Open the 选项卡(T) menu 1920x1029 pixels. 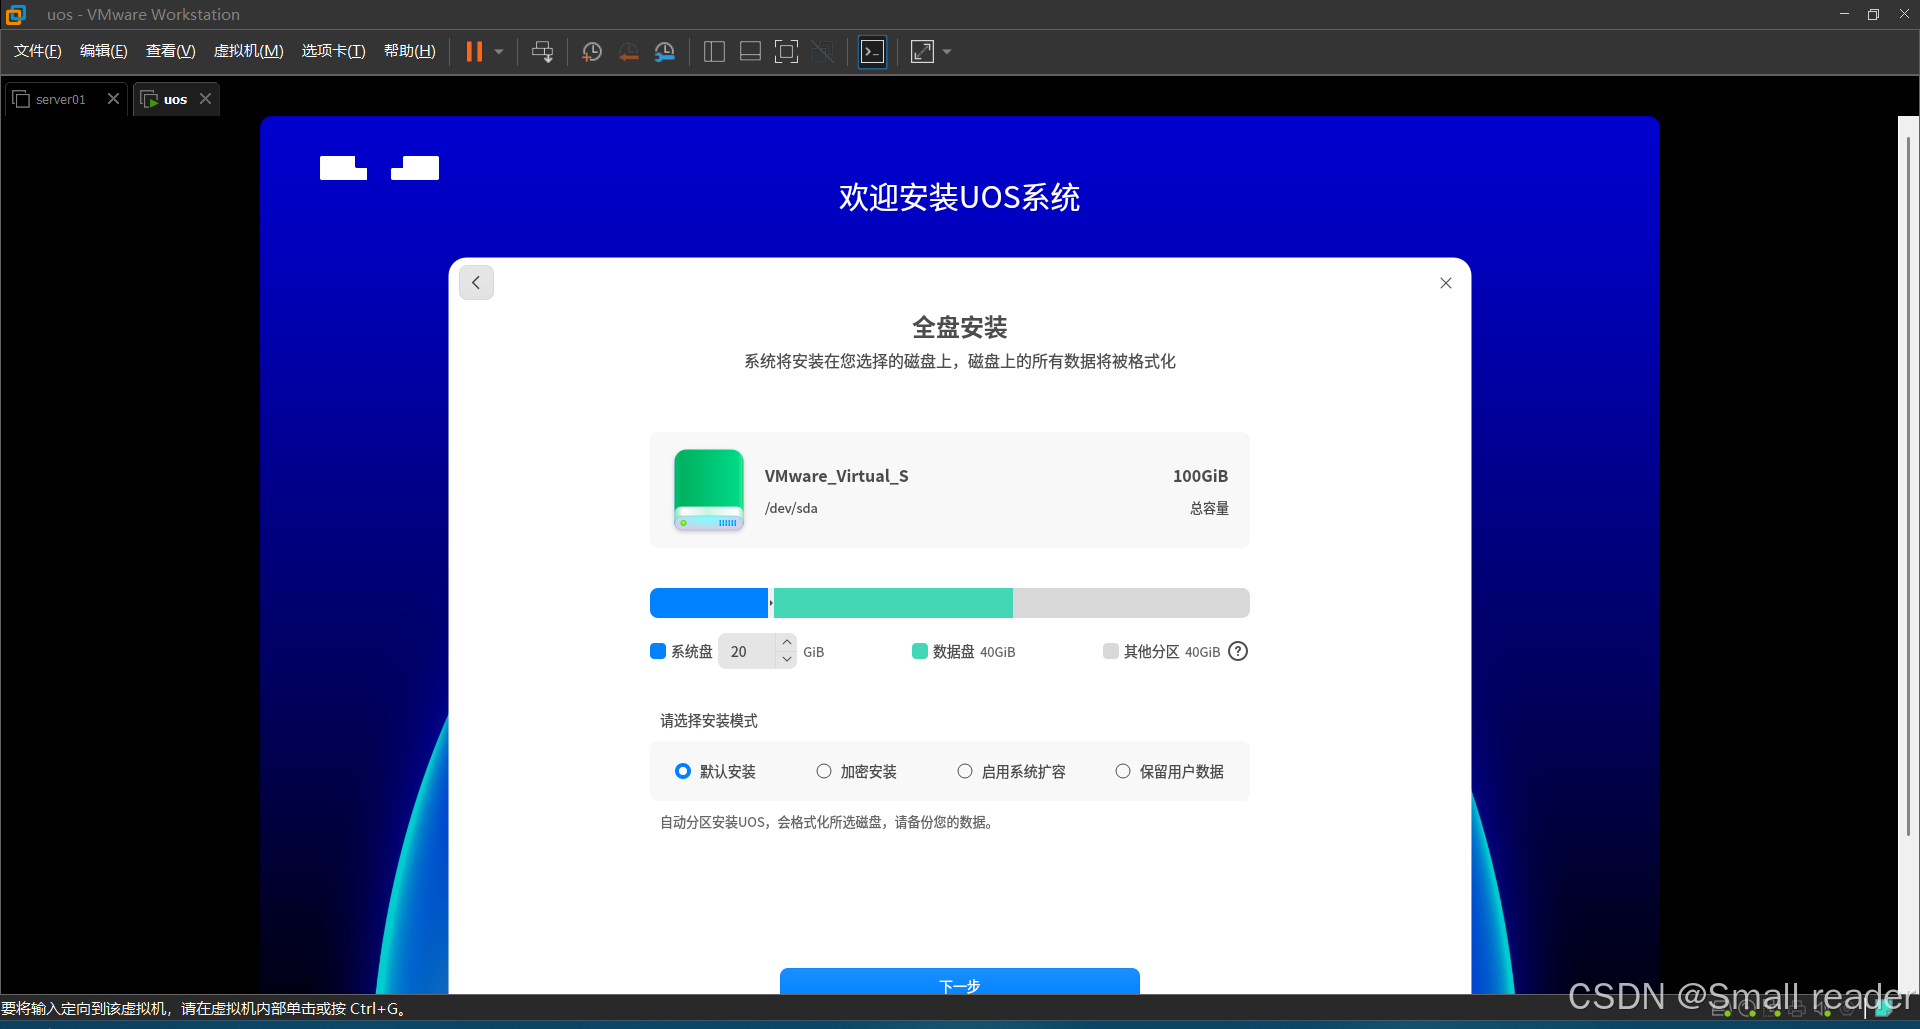(334, 51)
